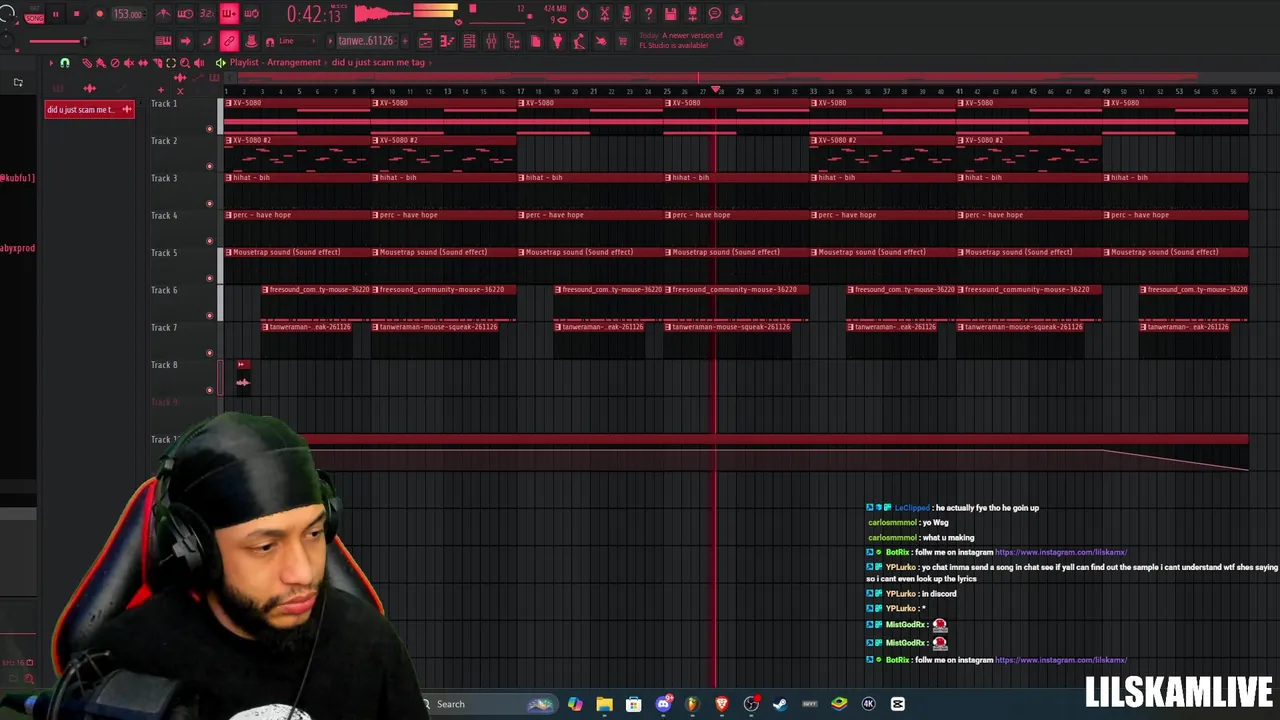The width and height of the screenshot is (1280, 720).
Task: Select 'did u just scam me t...' pattern
Action: (89, 109)
